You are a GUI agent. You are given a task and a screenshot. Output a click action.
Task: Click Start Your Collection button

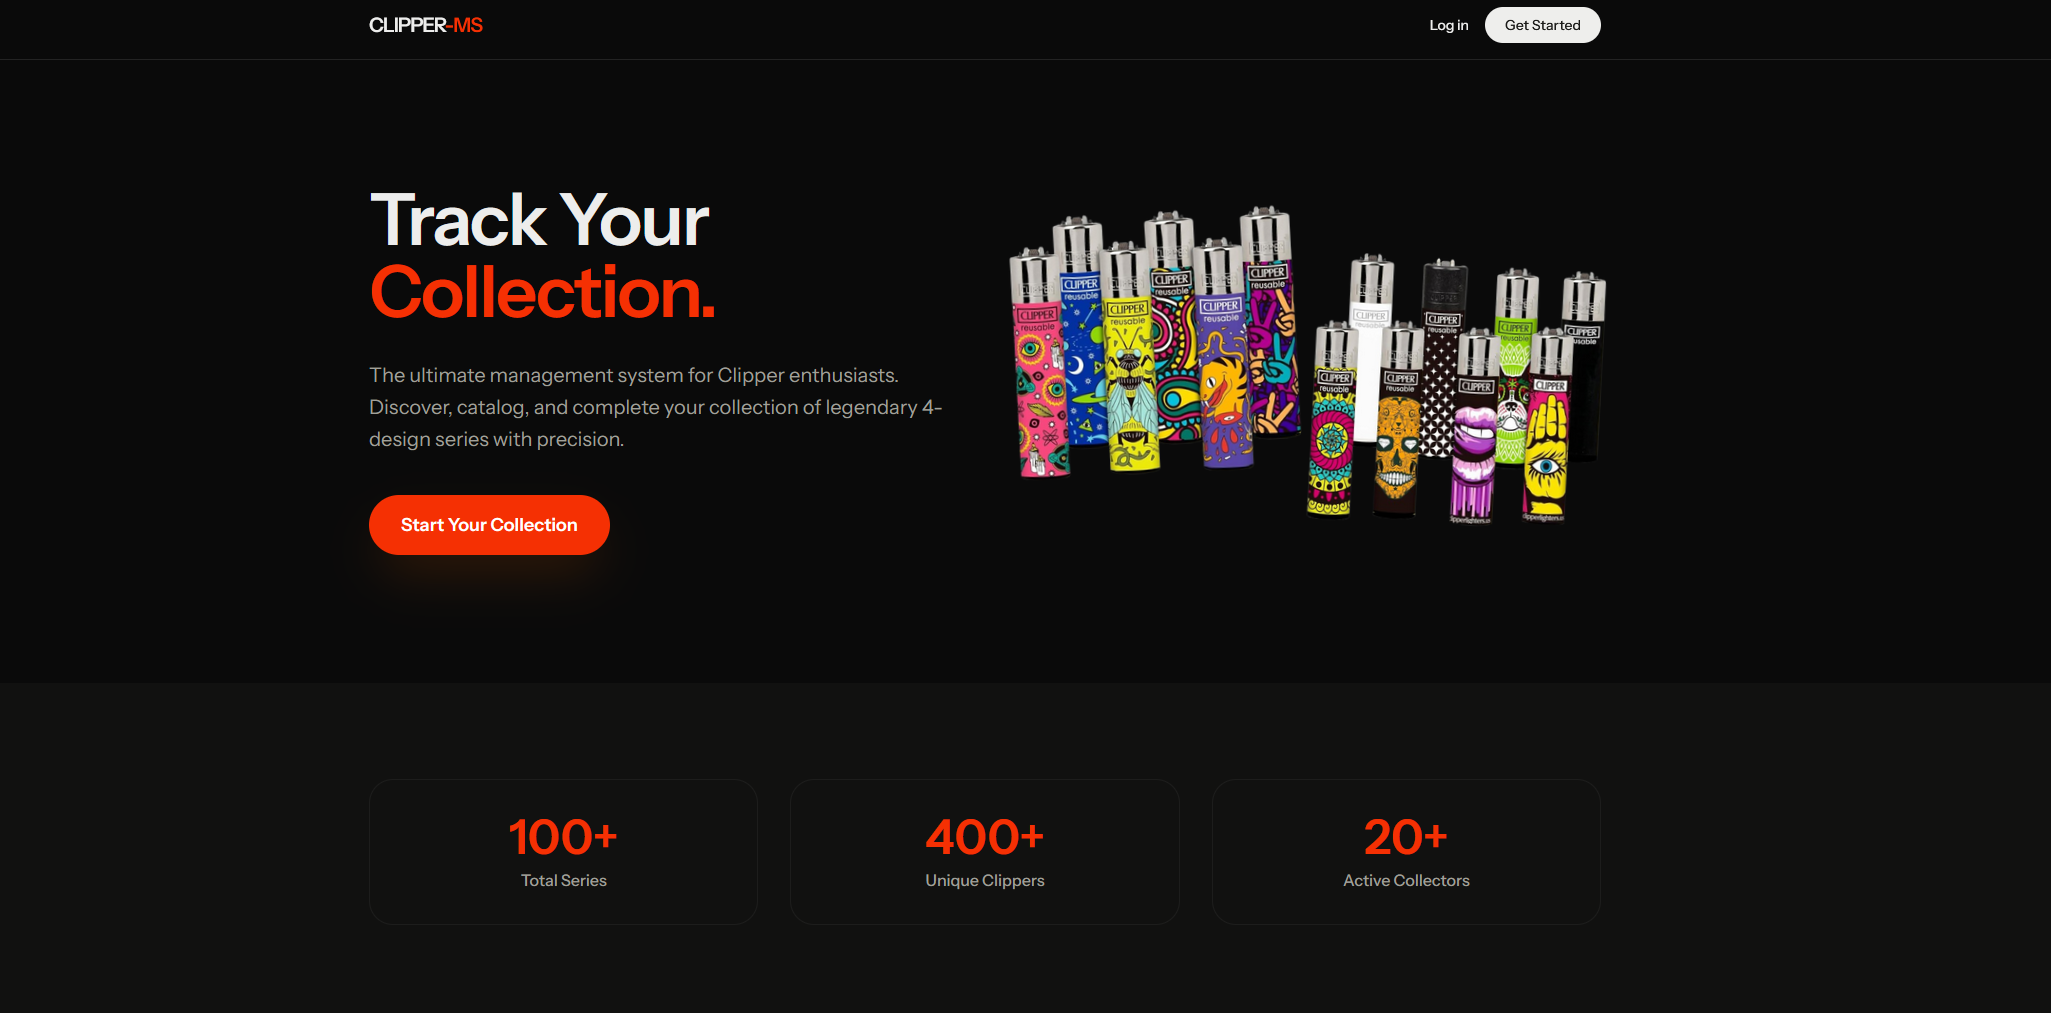[x=489, y=525]
